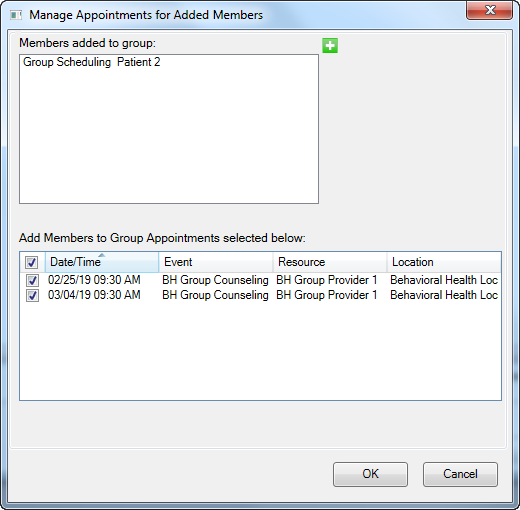The image size is (520, 510).
Task: Click Behavioral Health Loc in first row
Action: [444, 280]
